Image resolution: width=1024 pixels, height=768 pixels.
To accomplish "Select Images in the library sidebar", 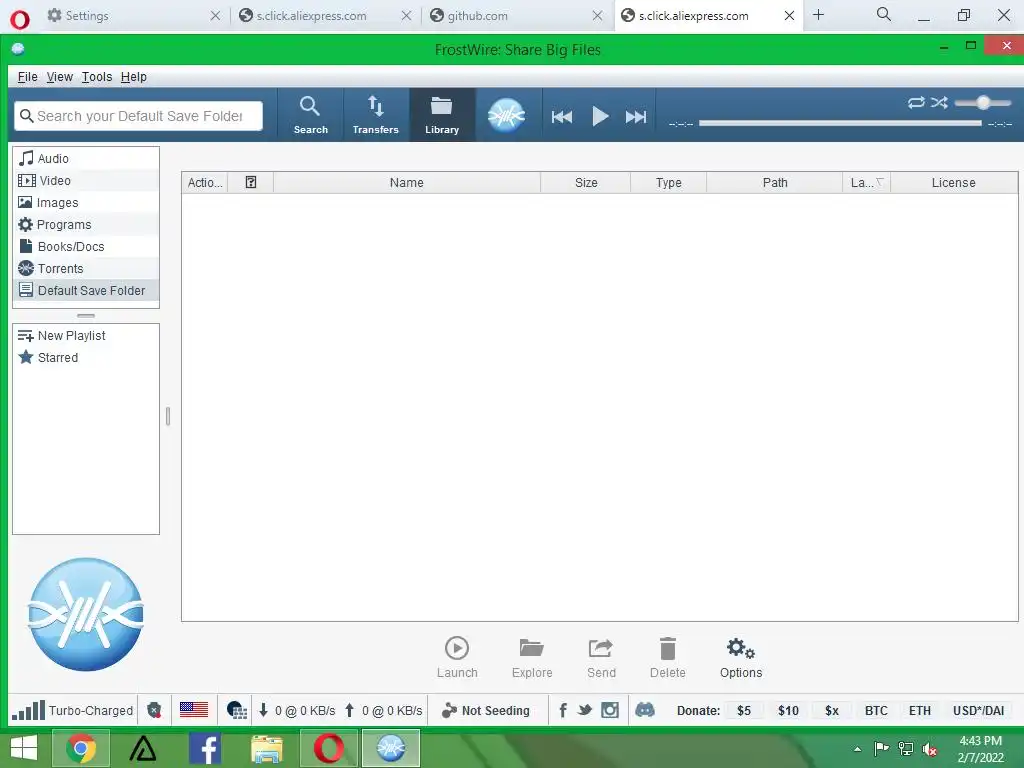I will [86, 202].
